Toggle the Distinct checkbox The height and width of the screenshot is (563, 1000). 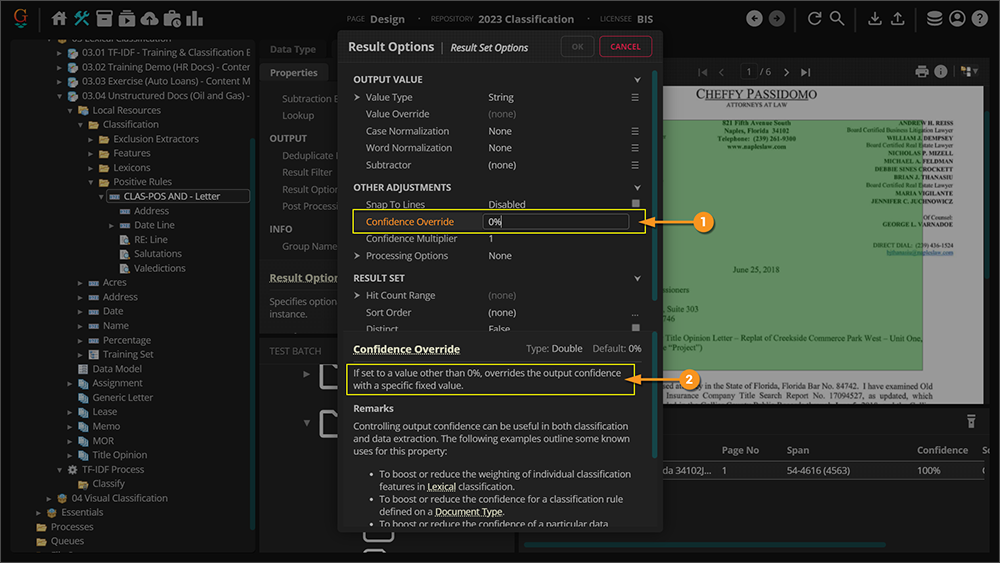coord(634,329)
